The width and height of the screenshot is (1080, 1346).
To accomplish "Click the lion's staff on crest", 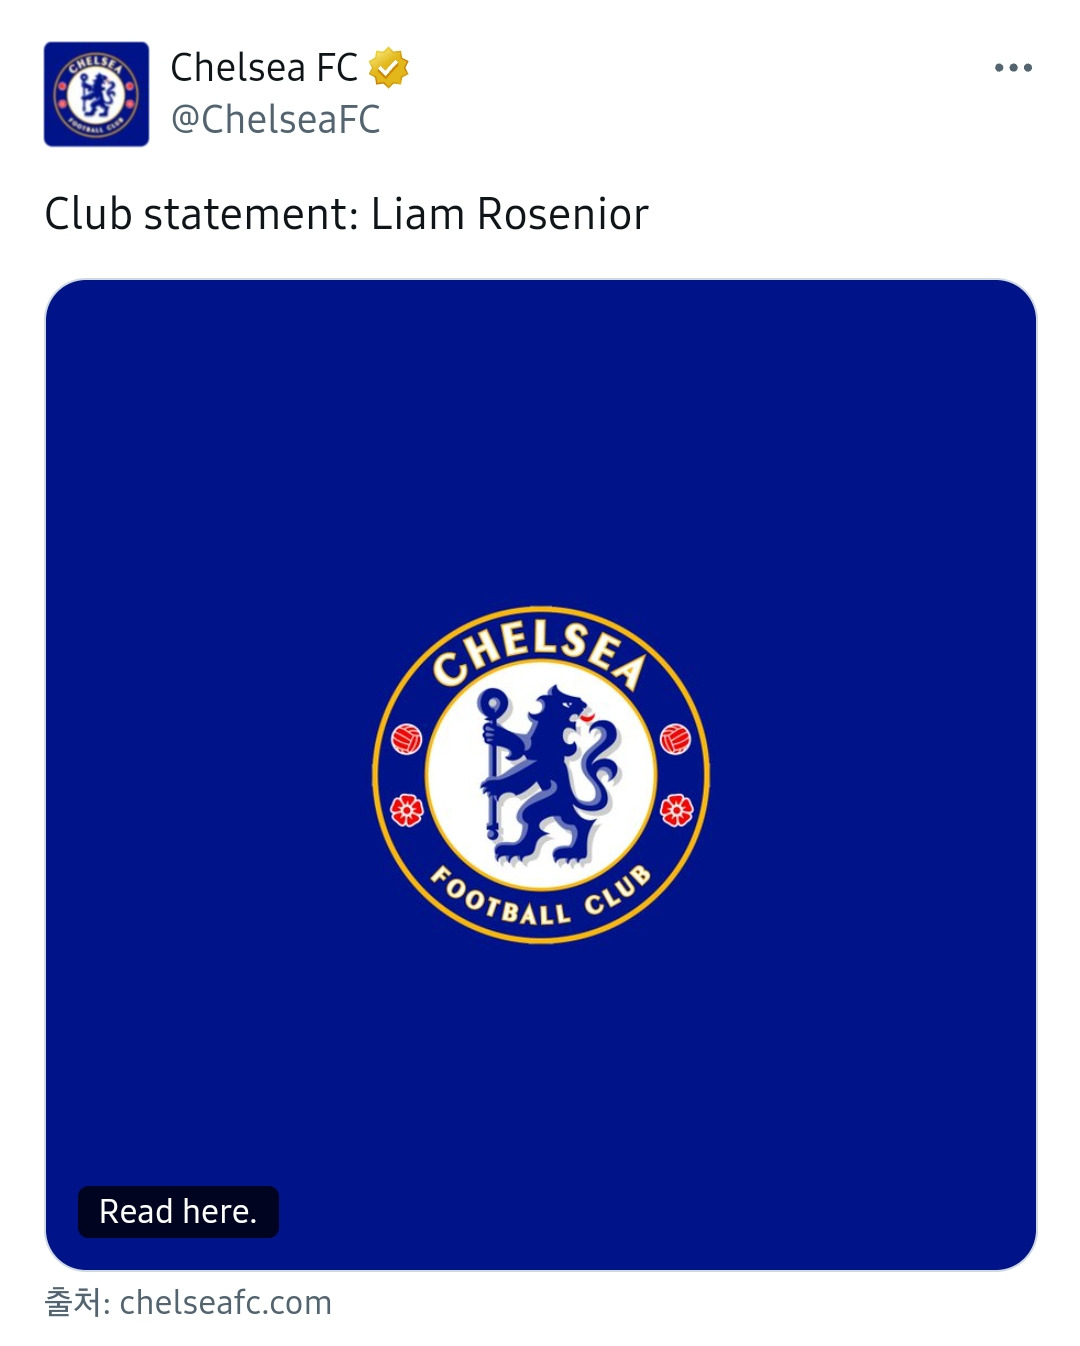I will pos(491,770).
